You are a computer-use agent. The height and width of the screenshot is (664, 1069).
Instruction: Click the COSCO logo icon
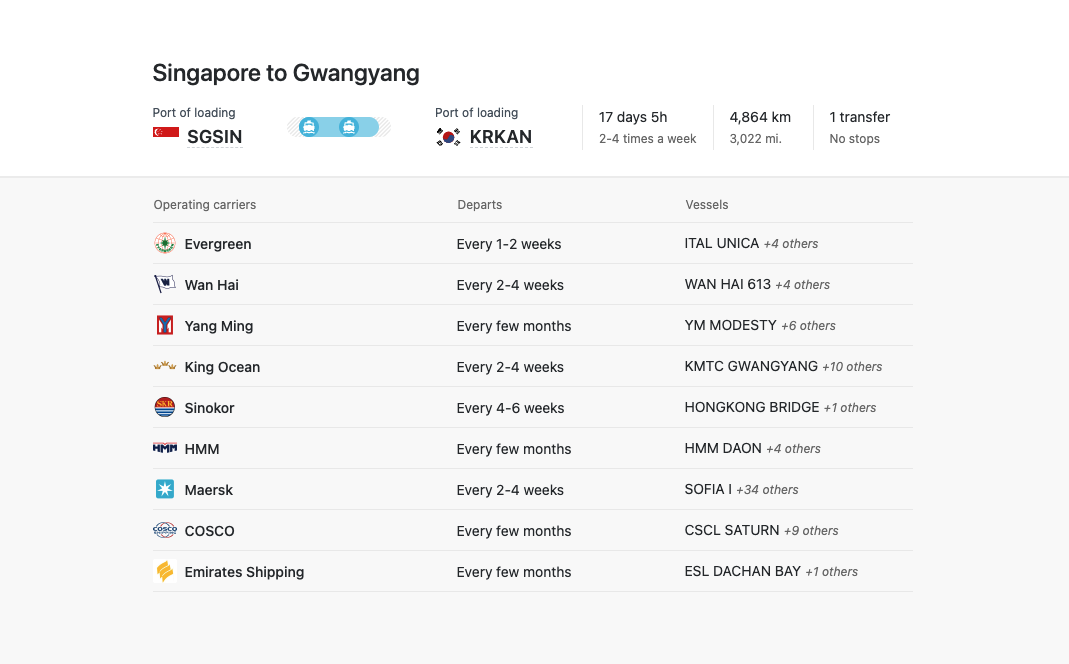[164, 530]
